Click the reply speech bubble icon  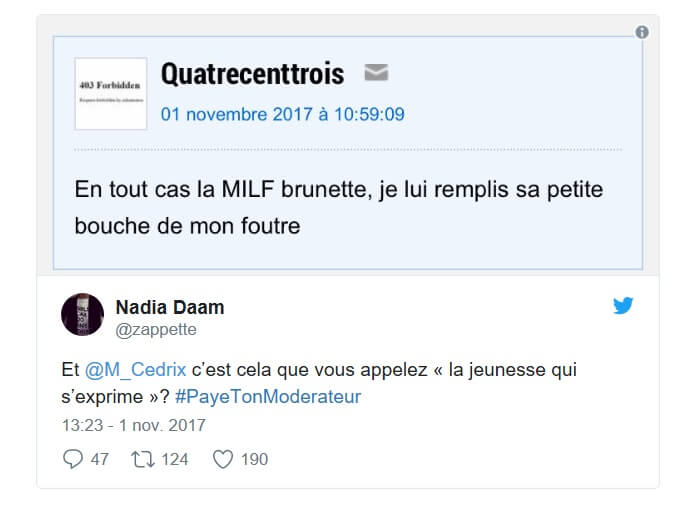click(x=72, y=459)
